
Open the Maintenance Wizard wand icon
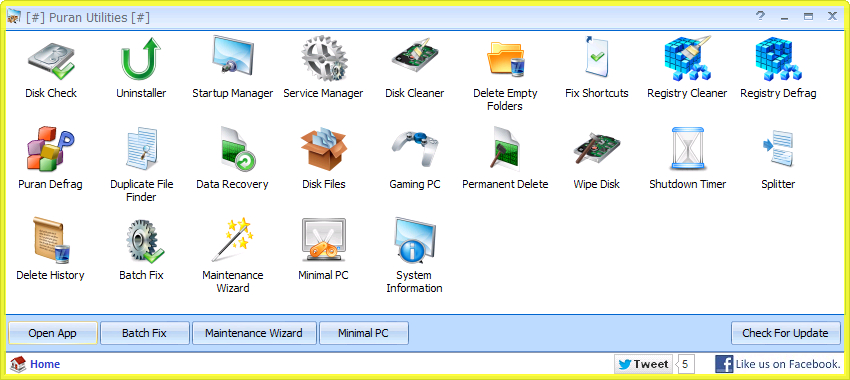pos(233,240)
